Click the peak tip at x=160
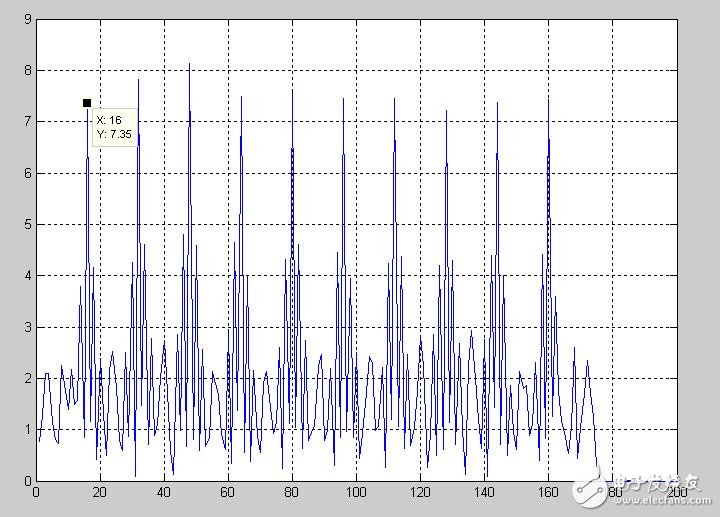Image resolution: width=720 pixels, height=517 pixels. (x=548, y=99)
